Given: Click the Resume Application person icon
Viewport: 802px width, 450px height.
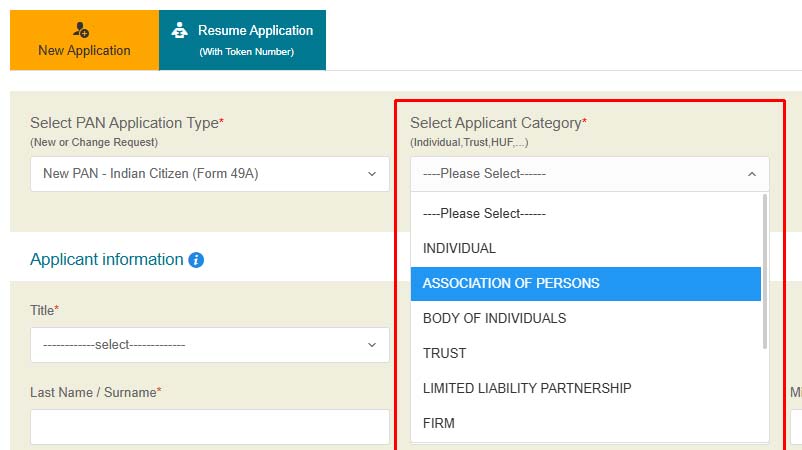Looking at the screenshot, I should click(x=180, y=30).
